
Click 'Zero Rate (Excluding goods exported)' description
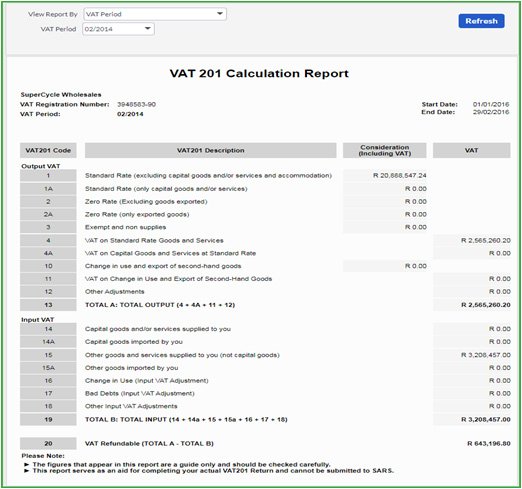(146, 202)
